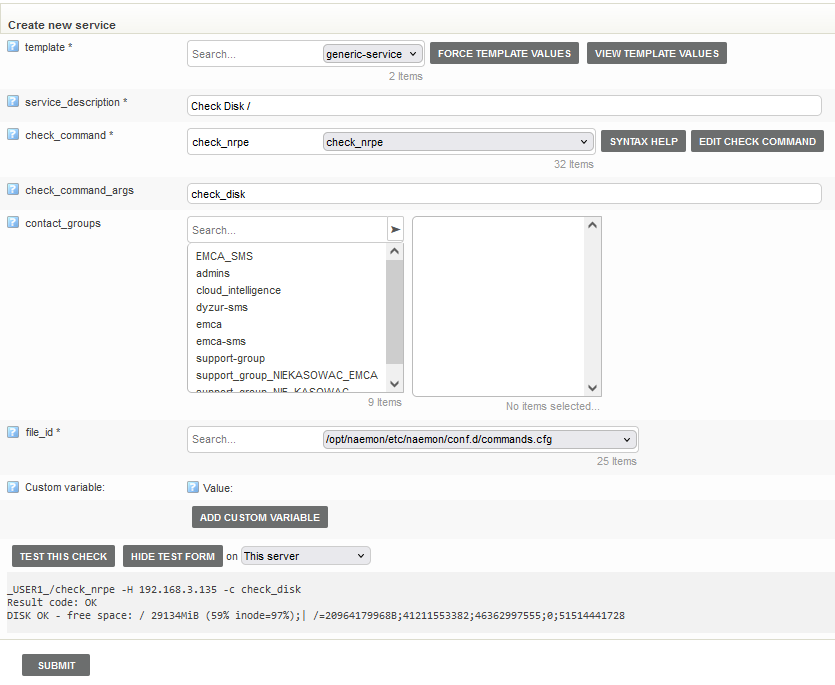This screenshot has width=835, height=685.
Task: Click help icon next to file_id
Action: point(13,431)
